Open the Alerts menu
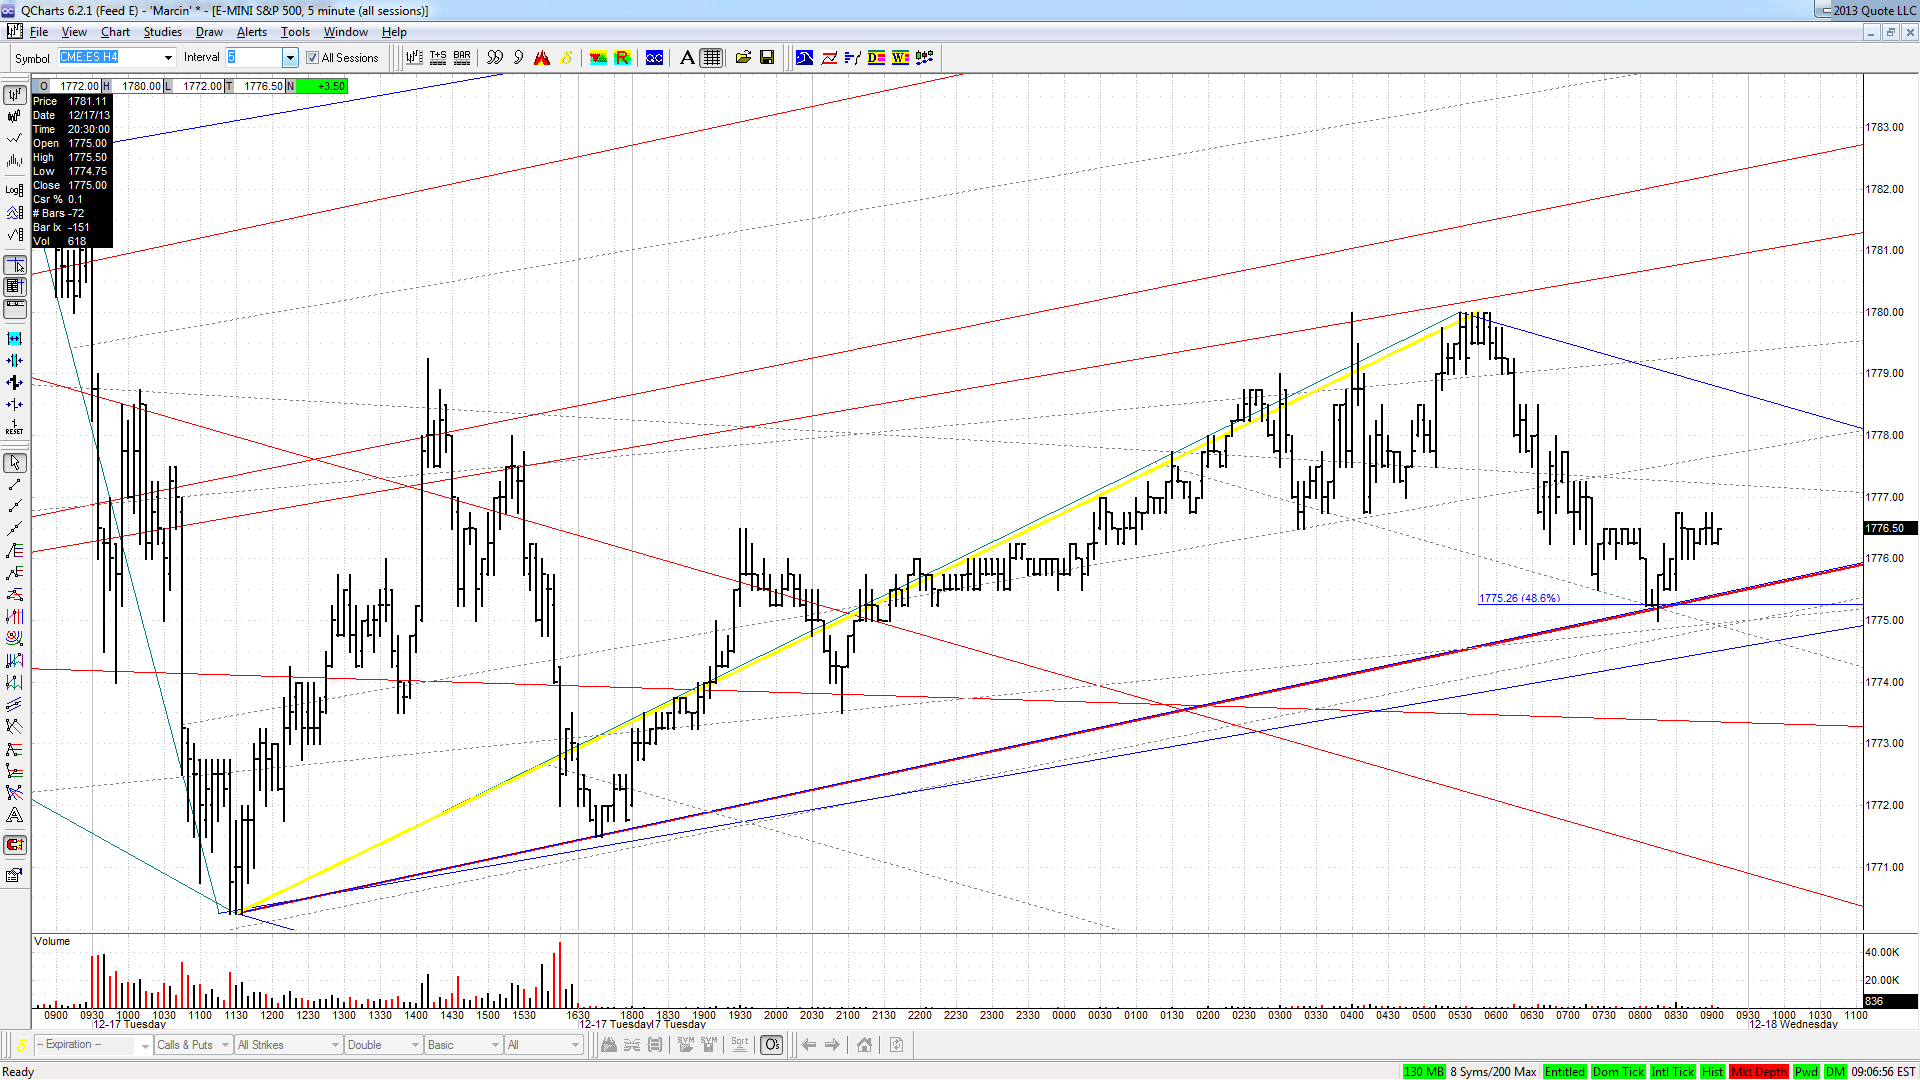Image resolution: width=1920 pixels, height=1080 pixels. click(251, 32)
